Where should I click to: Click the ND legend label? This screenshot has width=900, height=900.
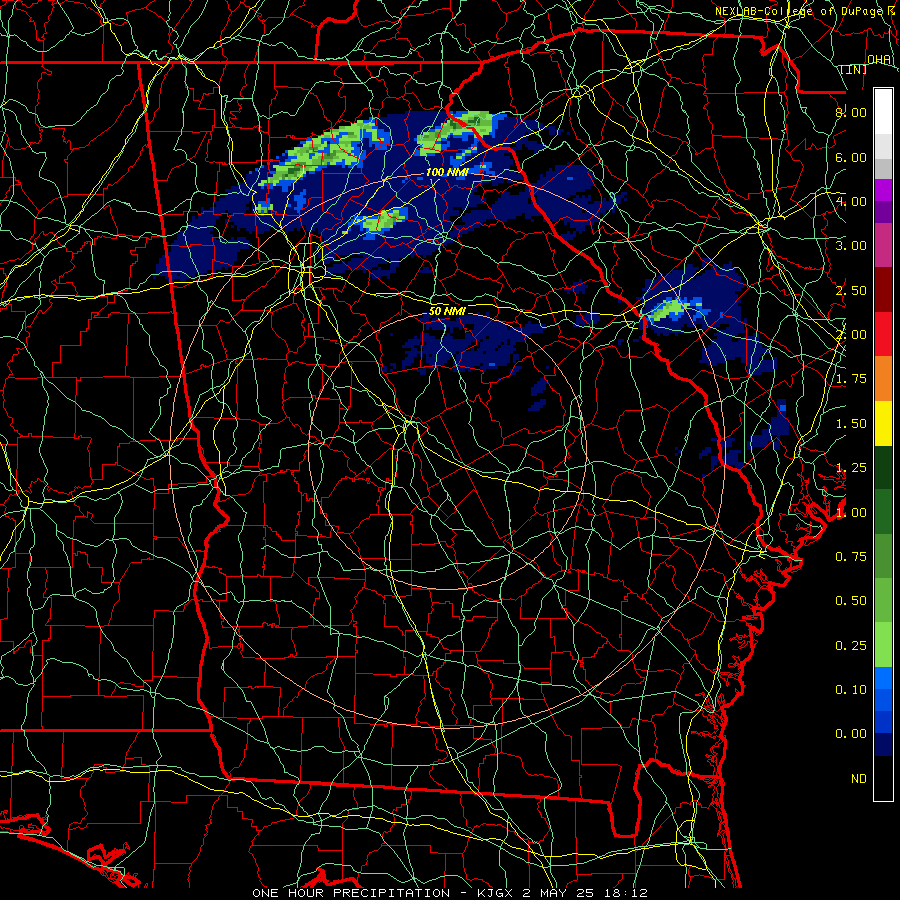pos(859,779)
